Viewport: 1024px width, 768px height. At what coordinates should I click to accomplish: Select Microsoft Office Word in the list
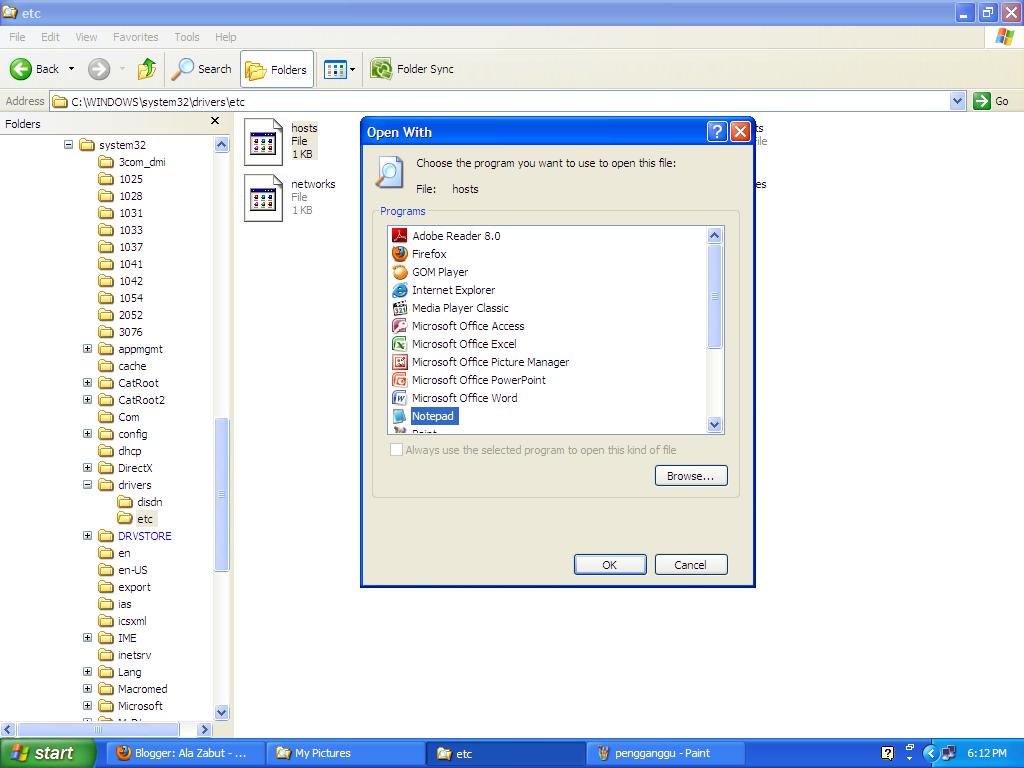(465, 397)
